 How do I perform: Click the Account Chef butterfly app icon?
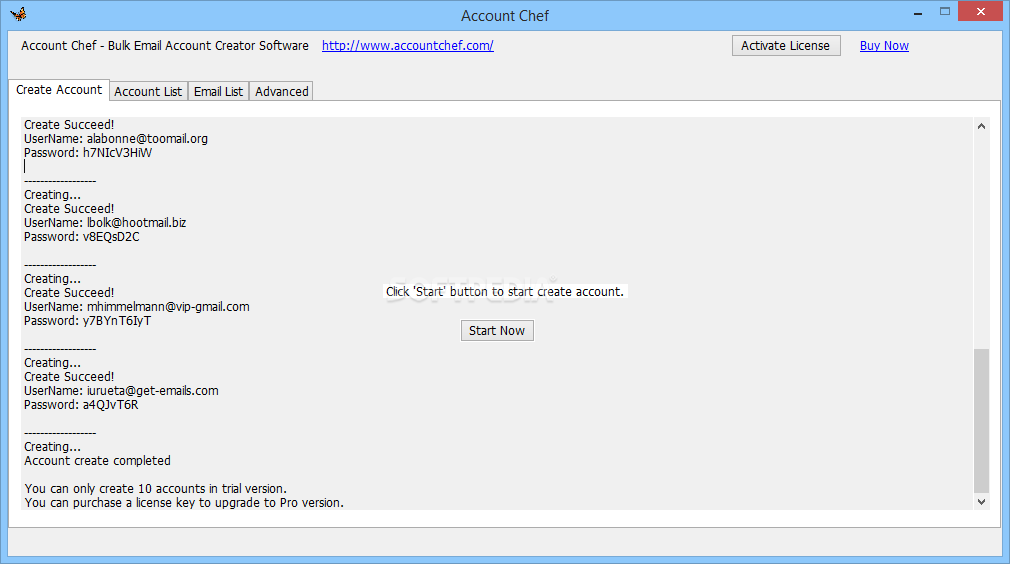coord(18,14)
